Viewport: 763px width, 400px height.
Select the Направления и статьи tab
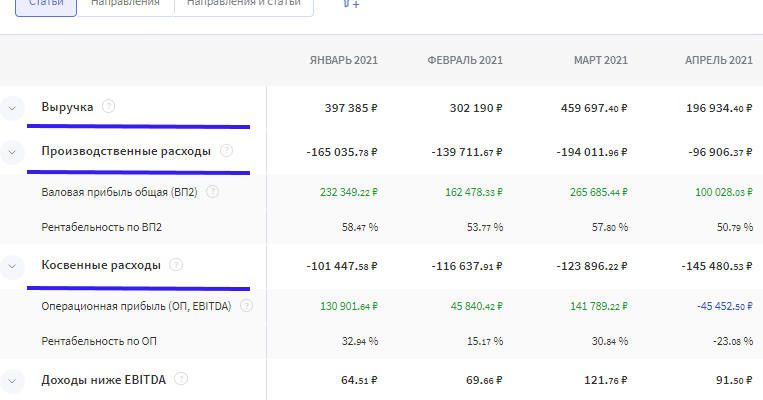coord(243,5)
